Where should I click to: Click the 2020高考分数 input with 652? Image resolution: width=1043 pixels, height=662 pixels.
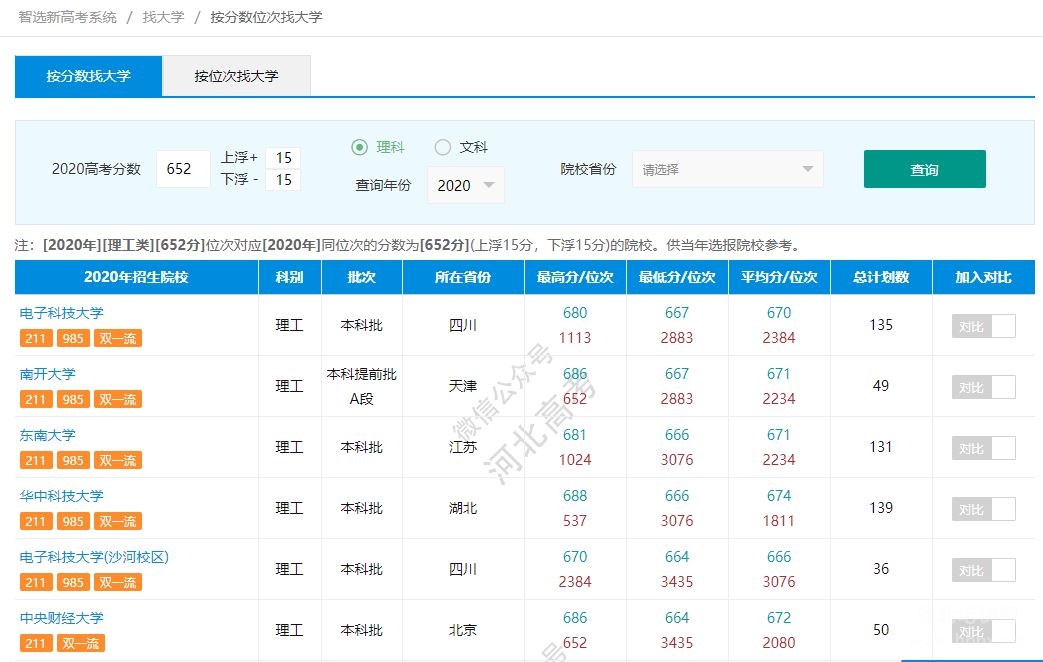[x=183, y=169]
